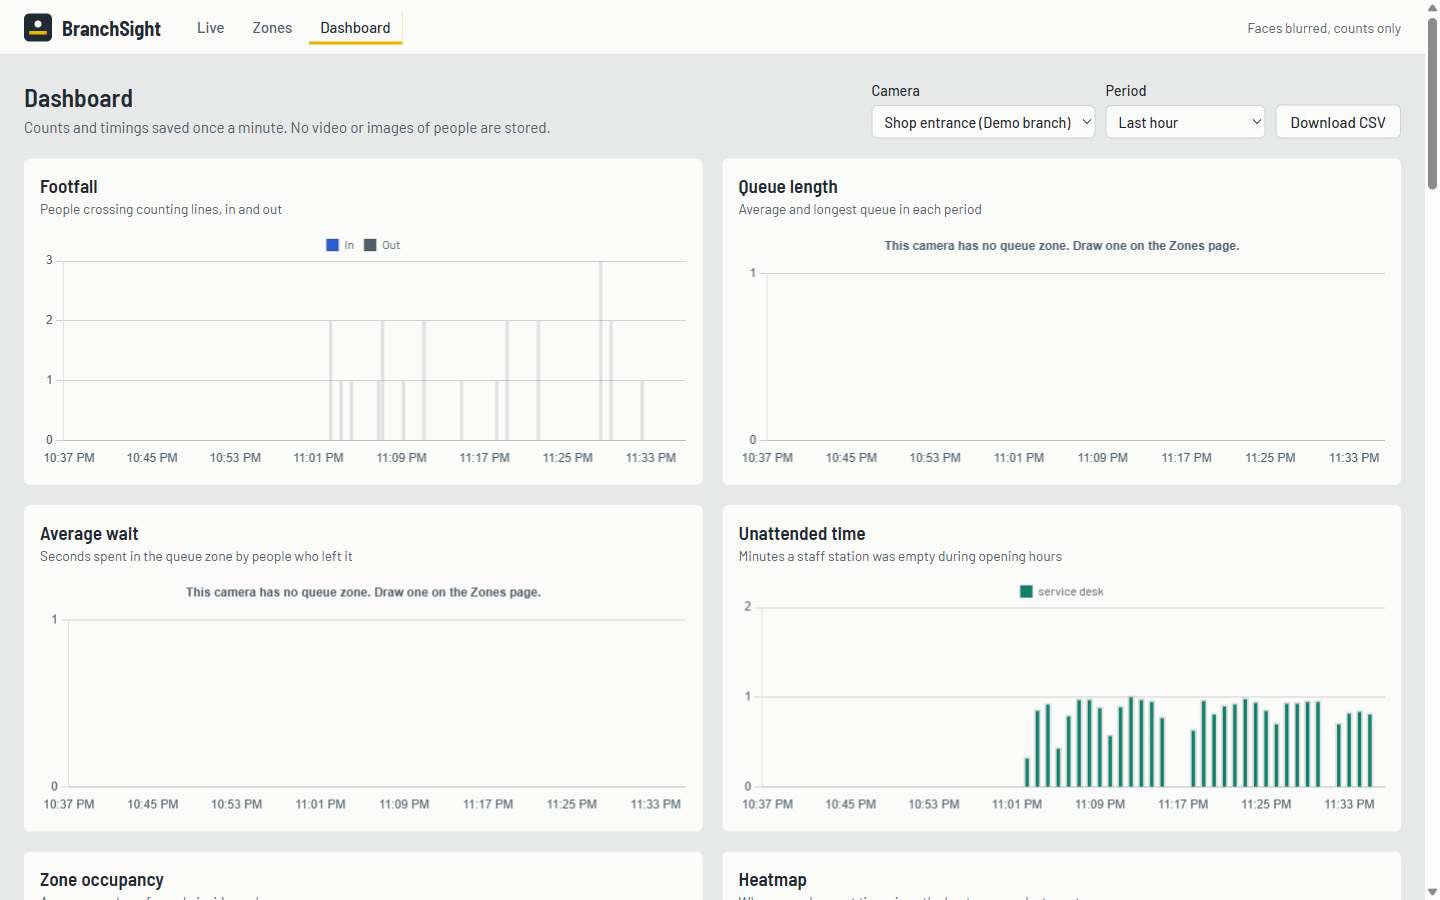This screenshot has height=900, width=1440.
Task: Click the Camera field label
Action: [895, 91]
